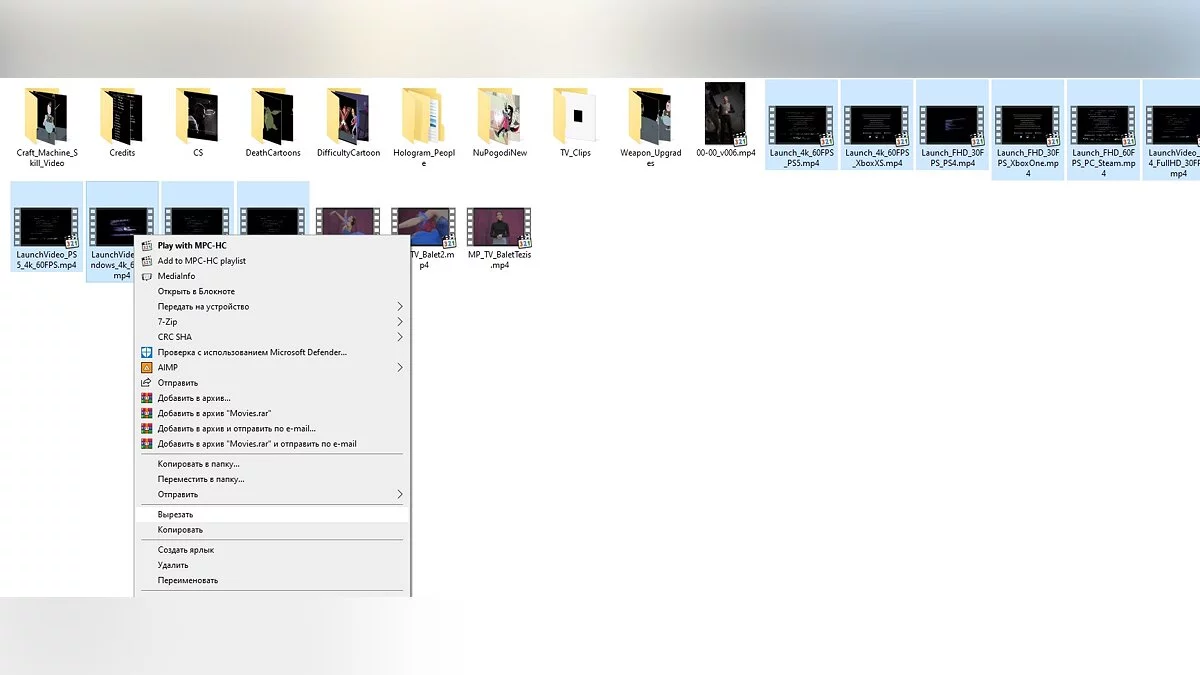The height and width of the screenshot is (675, 1200).
Task: Select the MP_TV_BaletTezis.mp4 video file
Action: [499, 238]
